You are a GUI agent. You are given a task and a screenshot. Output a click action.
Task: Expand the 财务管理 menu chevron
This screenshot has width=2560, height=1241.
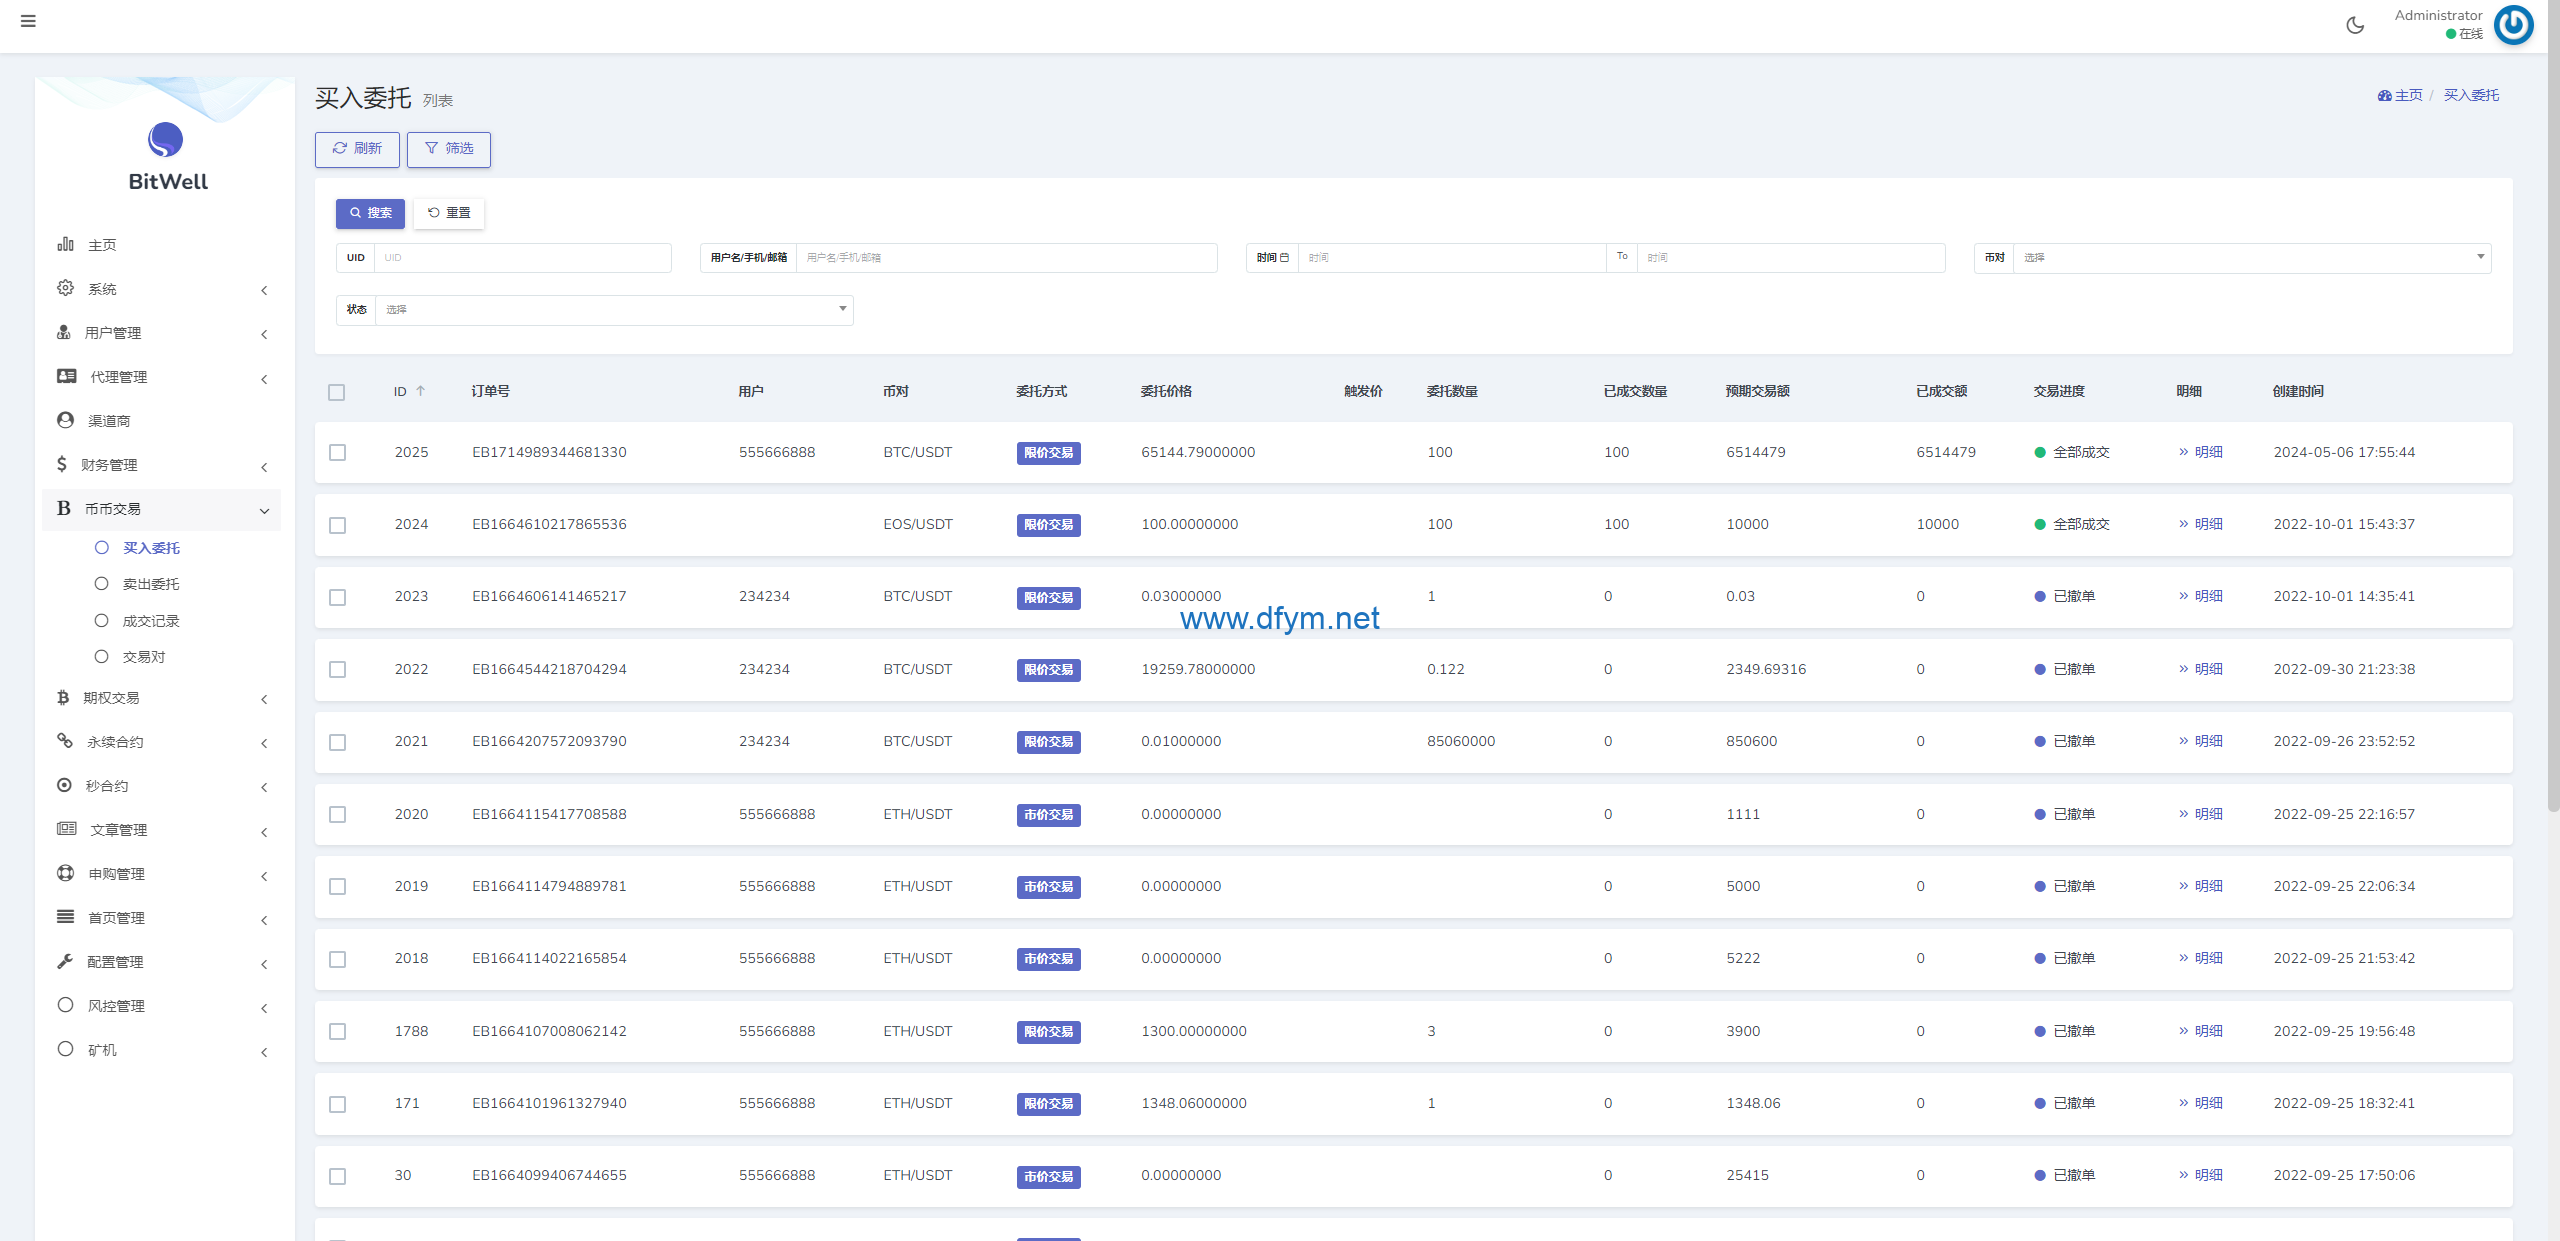pos(264,467)
